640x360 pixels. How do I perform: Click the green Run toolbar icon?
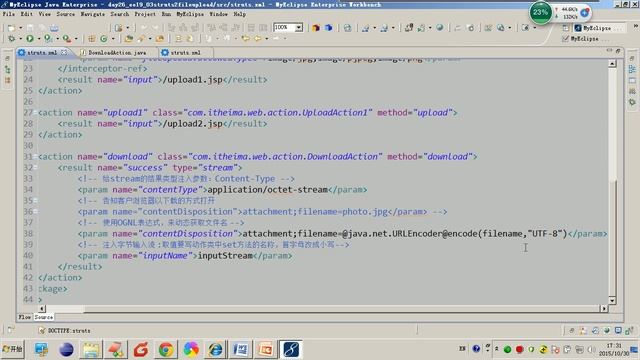(x=30, y=38)
